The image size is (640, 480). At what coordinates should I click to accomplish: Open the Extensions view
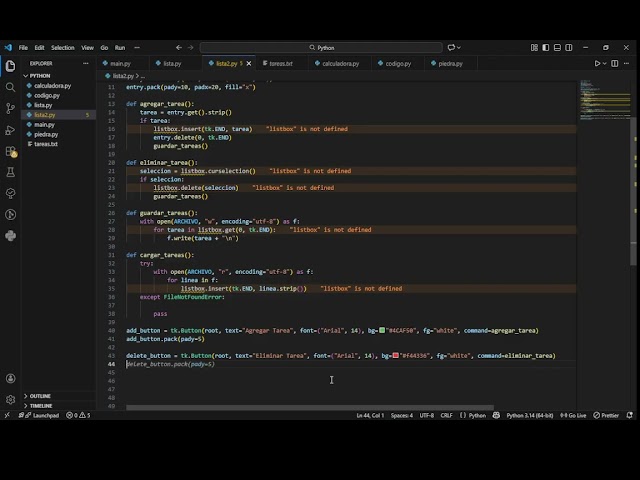point(10,151)
